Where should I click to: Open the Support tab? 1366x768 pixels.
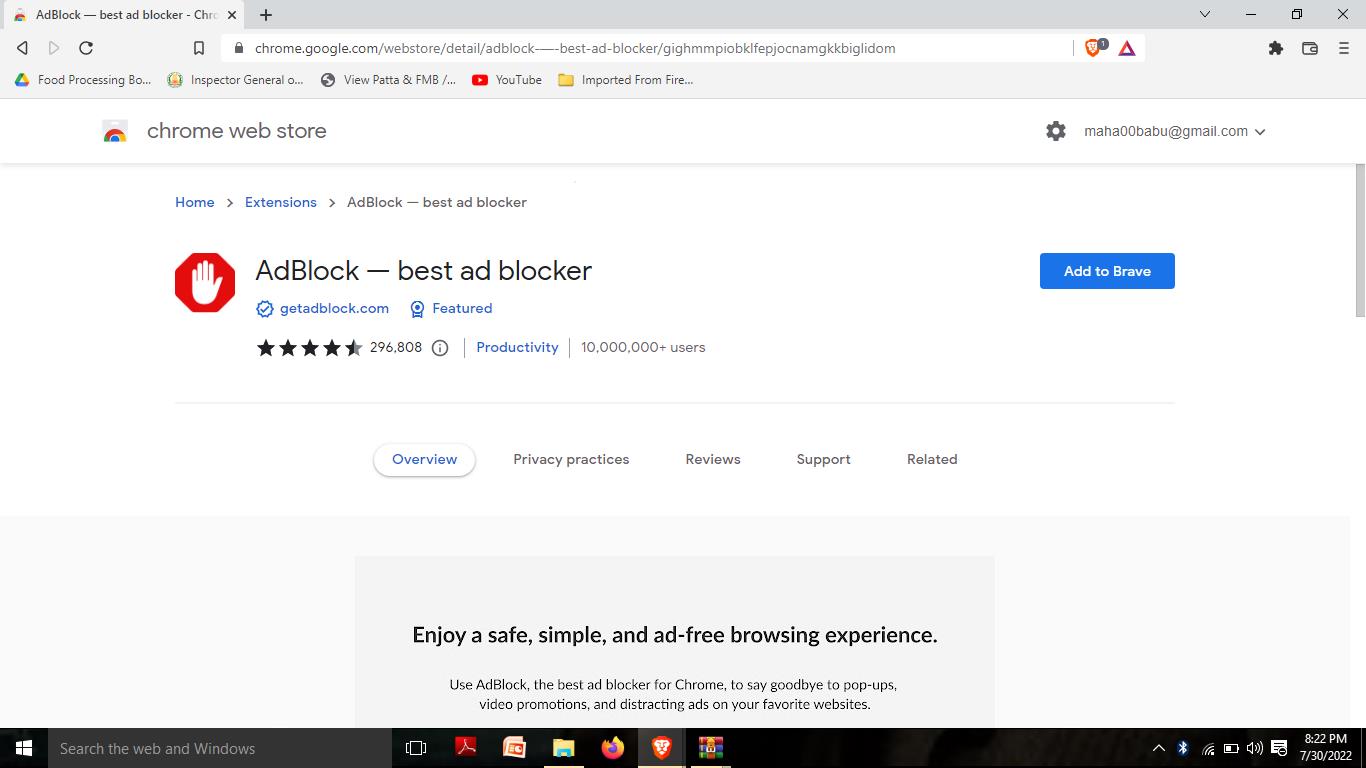pos(823,459)
